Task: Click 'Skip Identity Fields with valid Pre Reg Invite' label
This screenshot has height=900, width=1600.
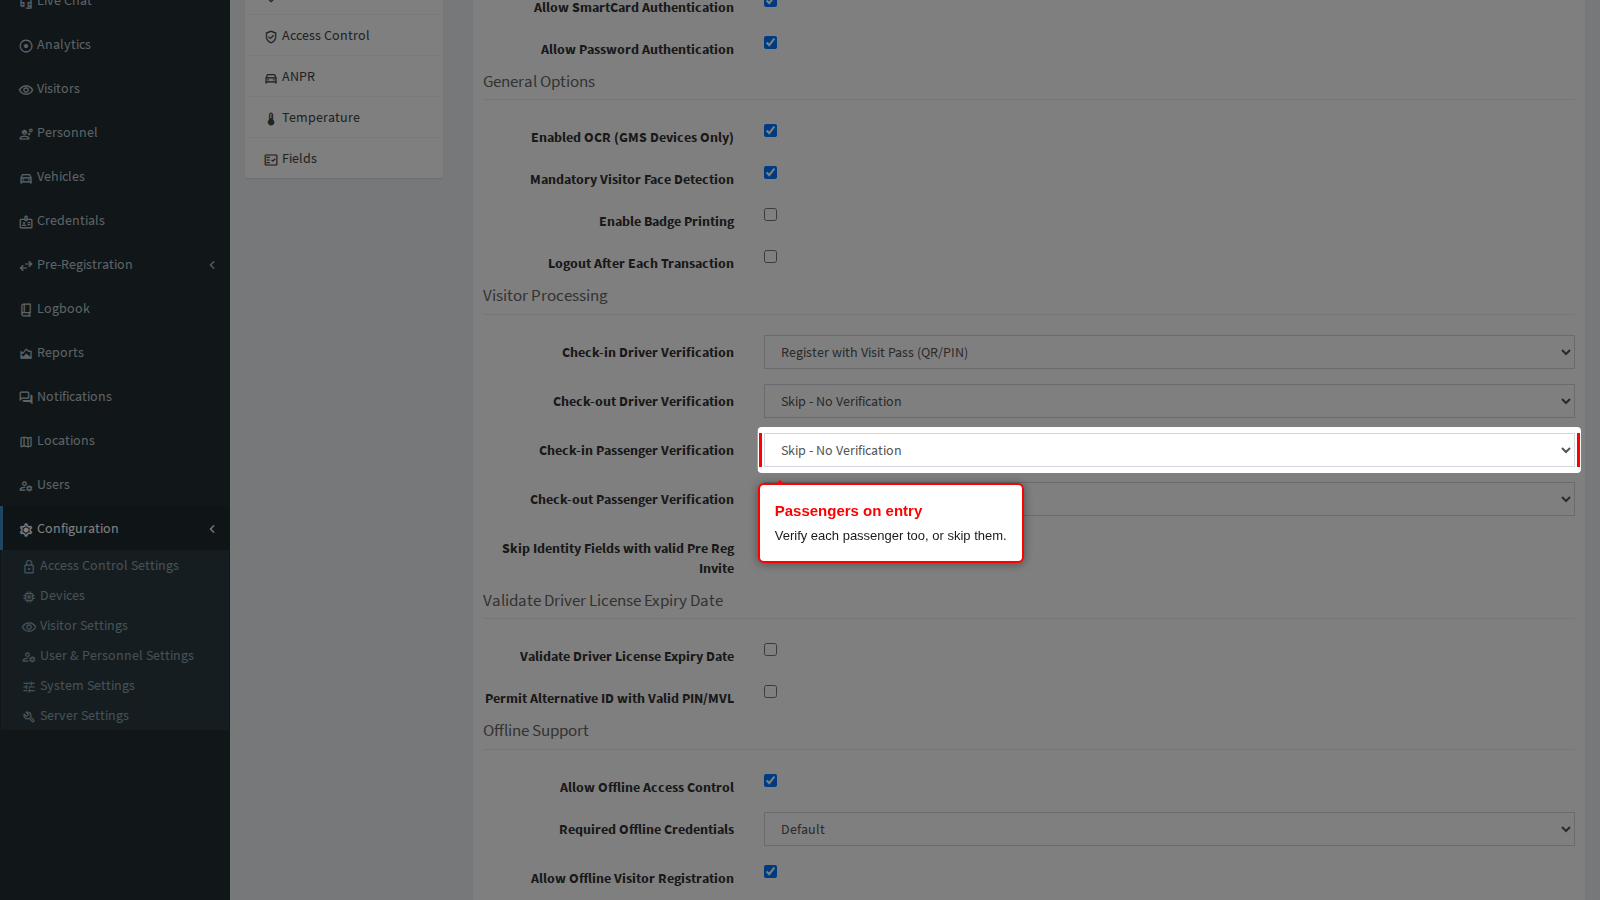Action: 618,558
